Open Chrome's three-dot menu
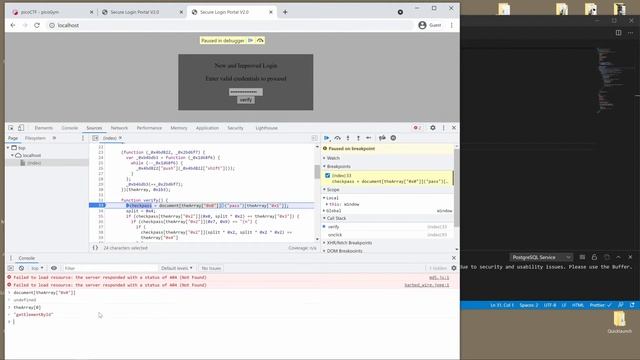The image size is (640, 360). coord(451,25)
